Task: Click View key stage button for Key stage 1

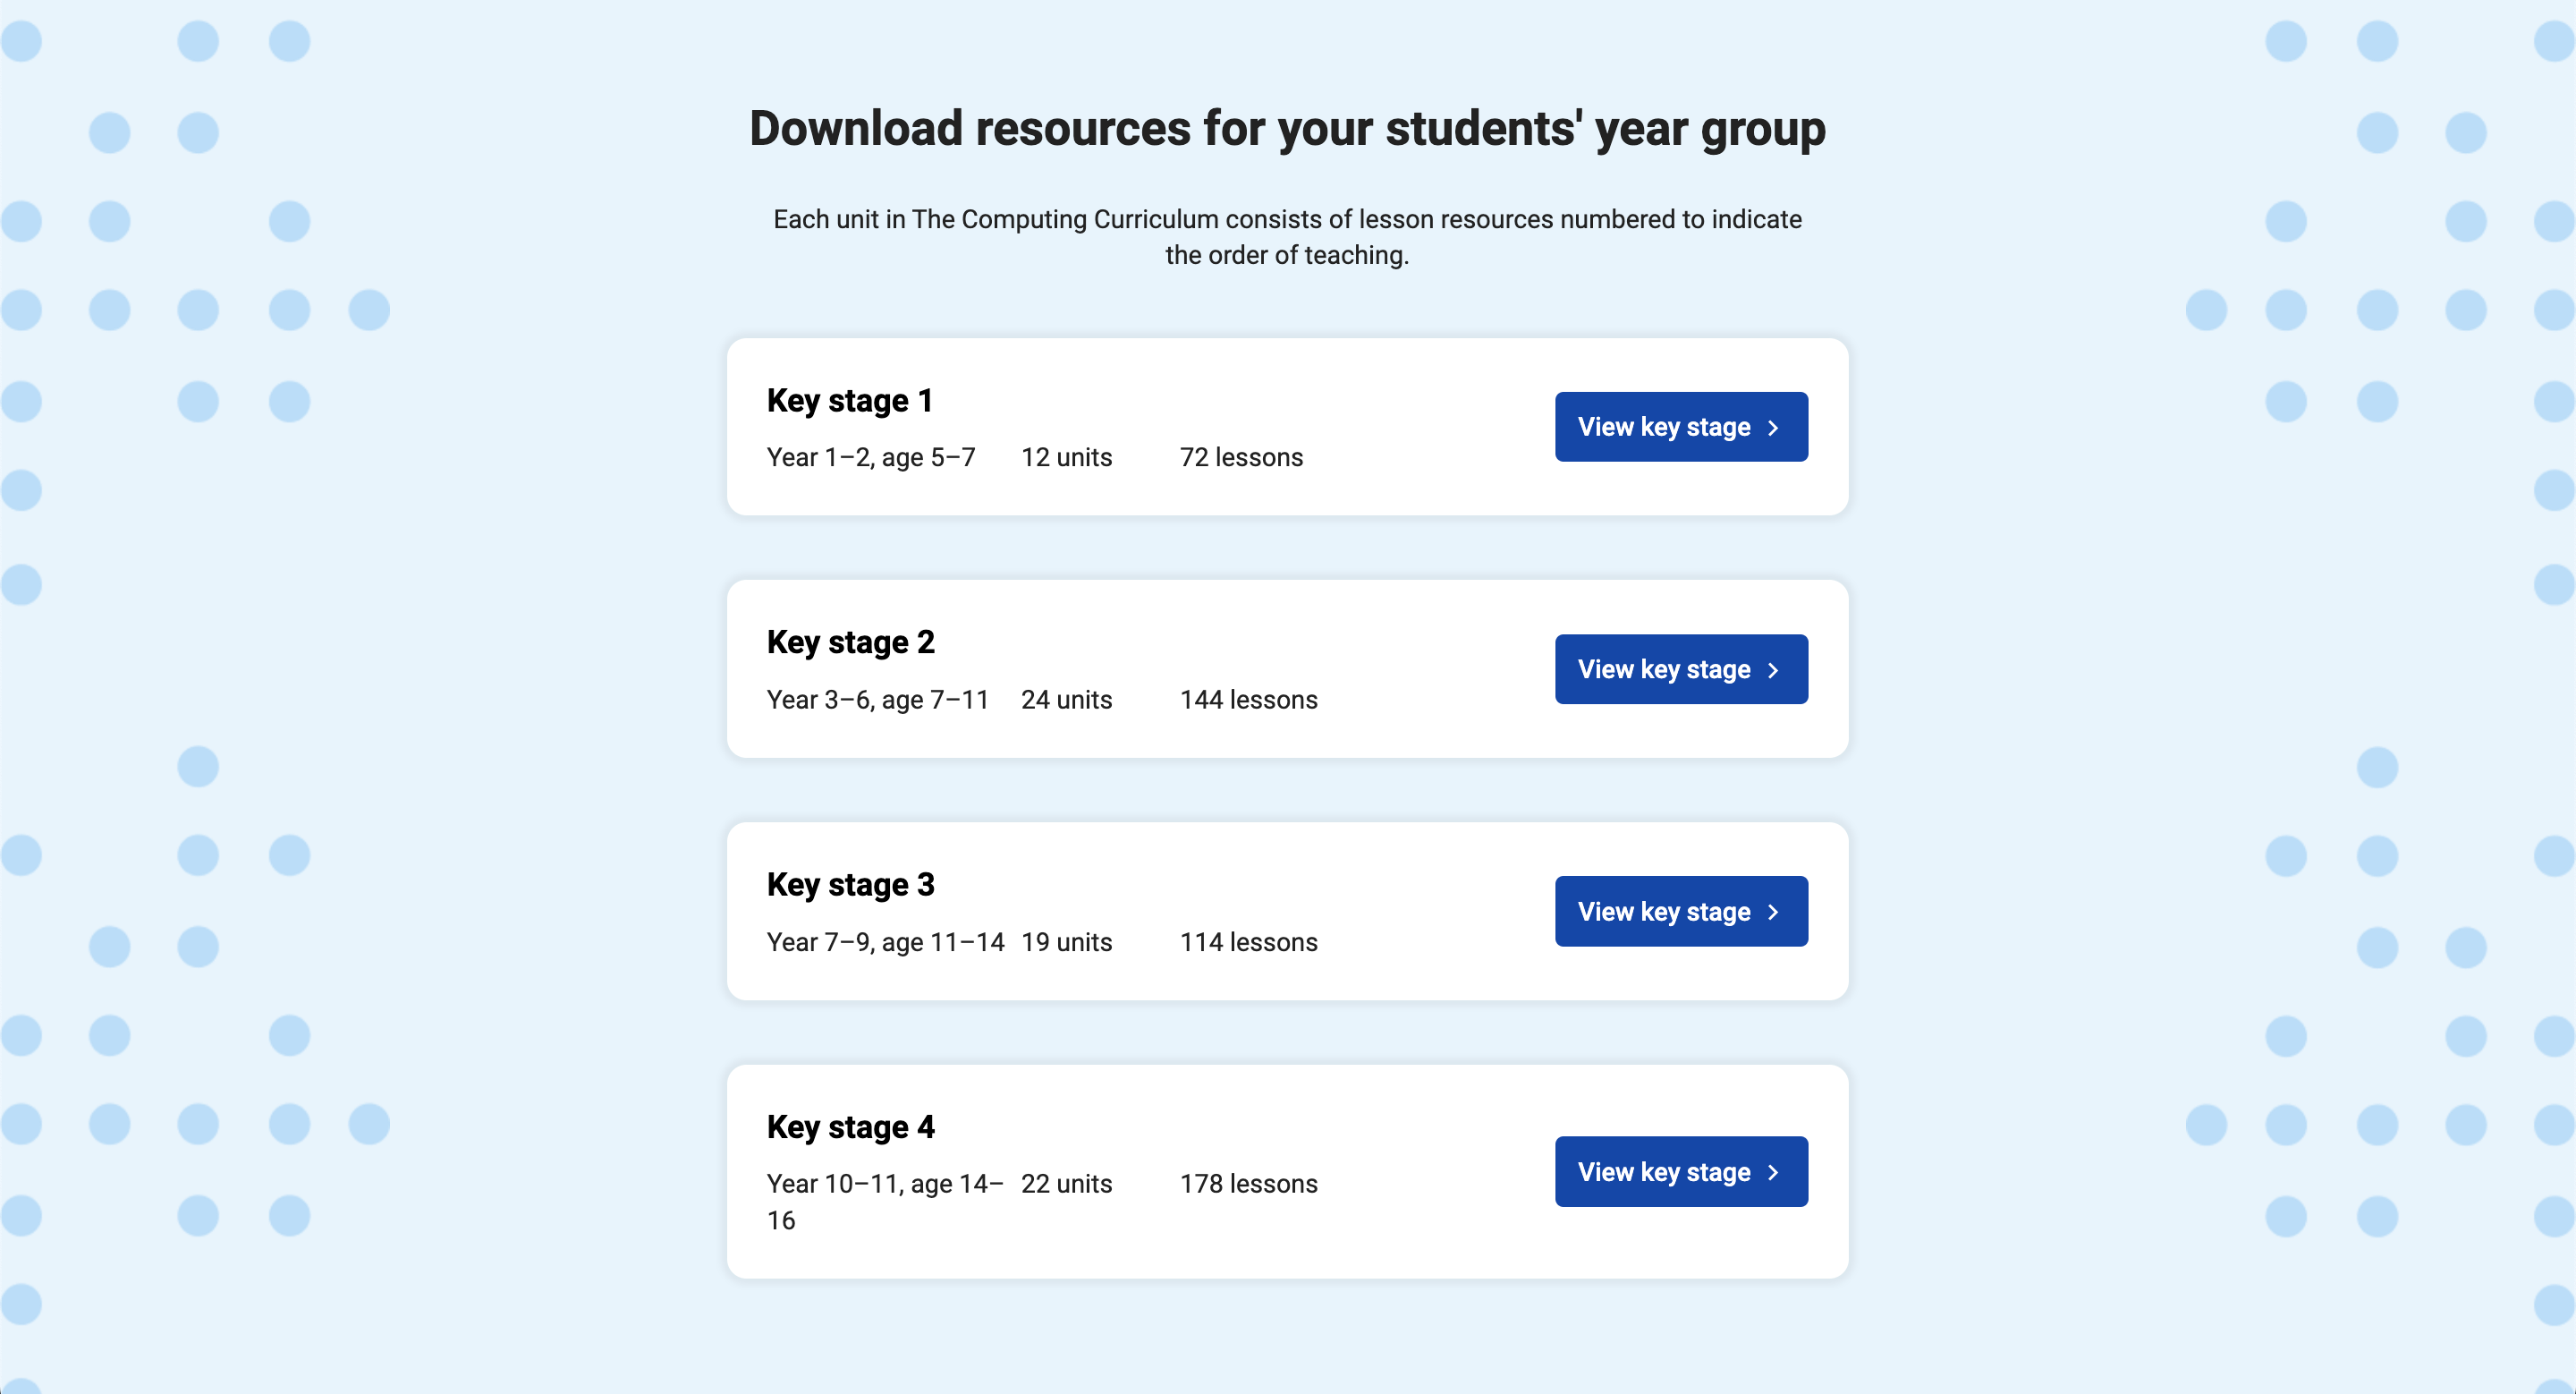Action: coord(1681,427)
